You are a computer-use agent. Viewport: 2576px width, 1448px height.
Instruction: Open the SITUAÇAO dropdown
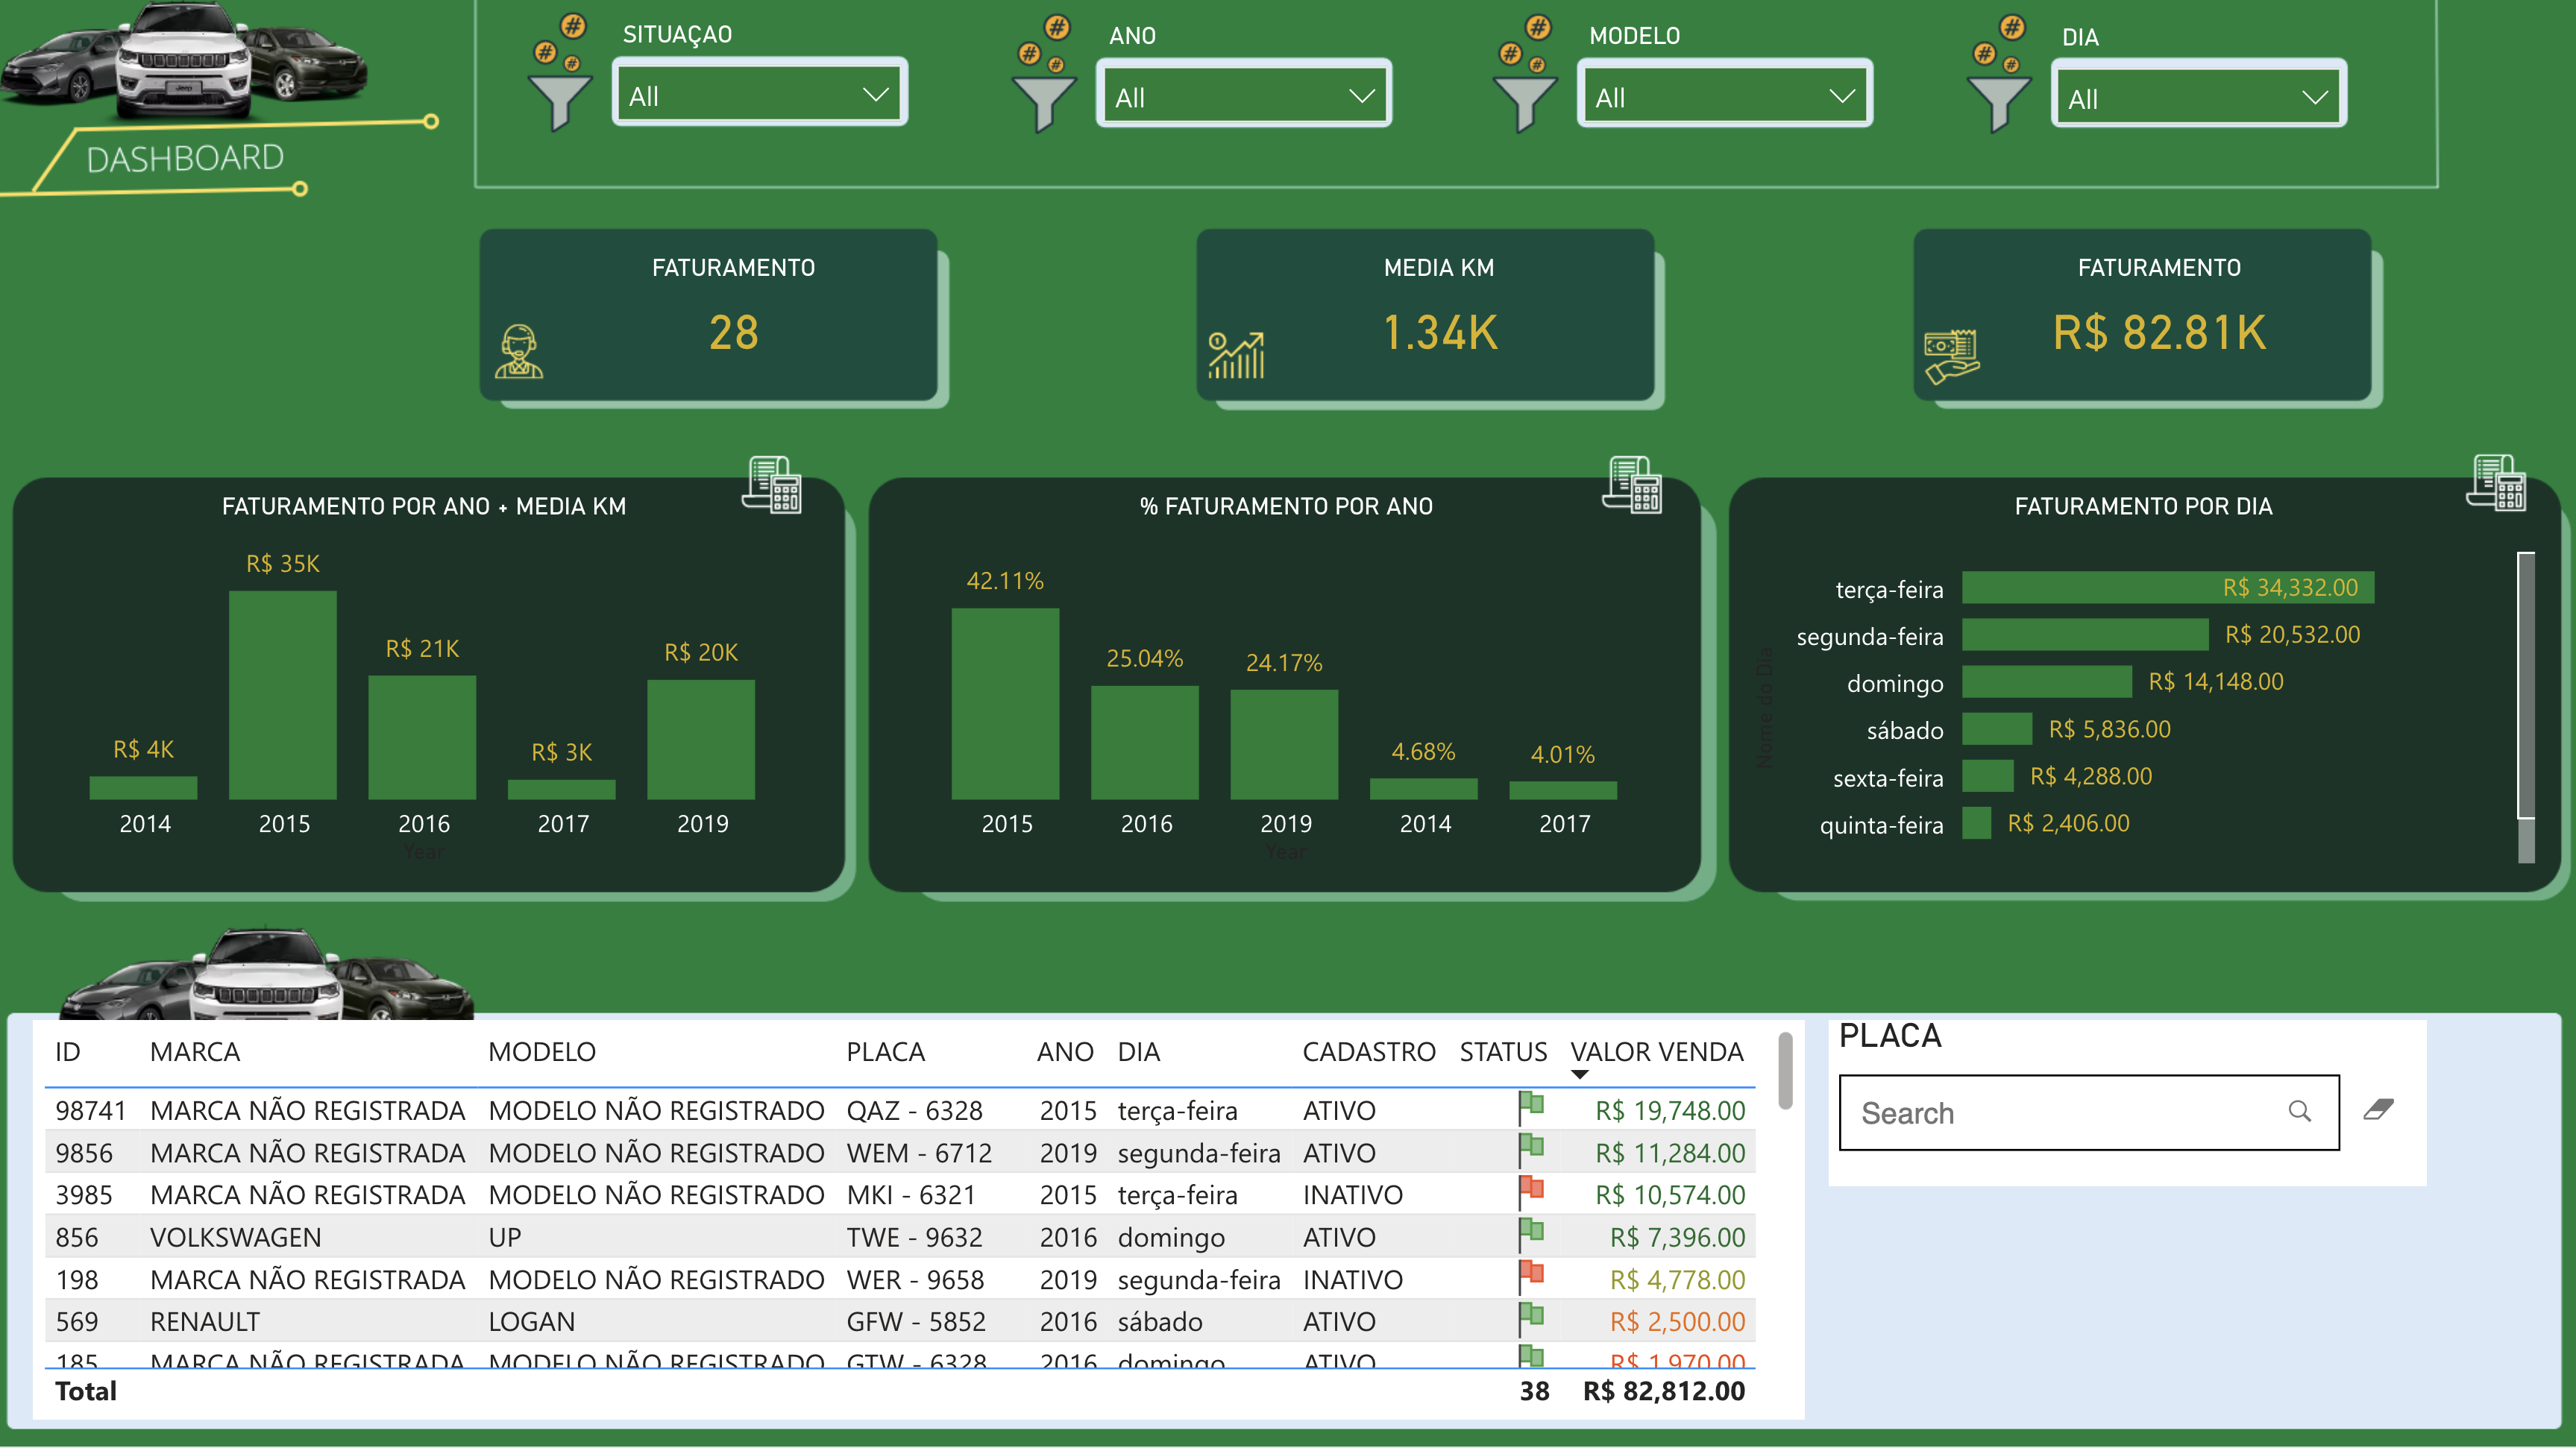[x=760, y=95]
